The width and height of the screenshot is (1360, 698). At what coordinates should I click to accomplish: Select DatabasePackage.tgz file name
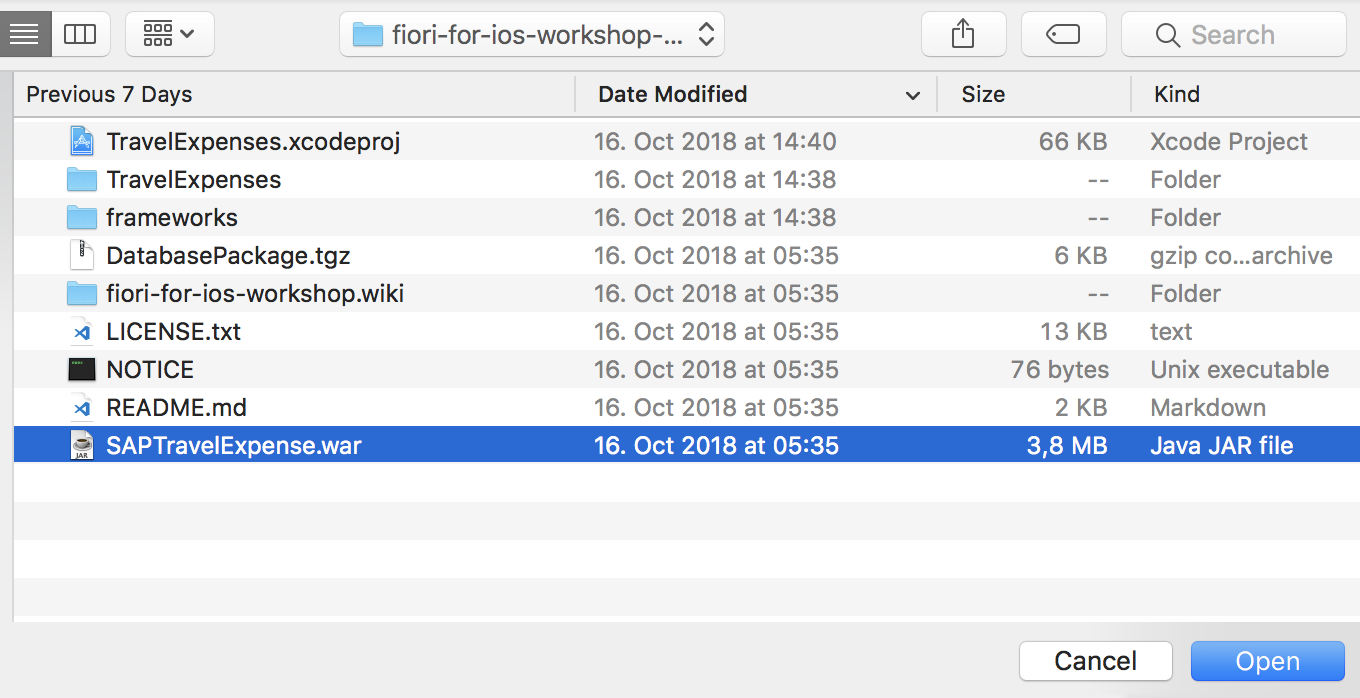tap(228, 256)
